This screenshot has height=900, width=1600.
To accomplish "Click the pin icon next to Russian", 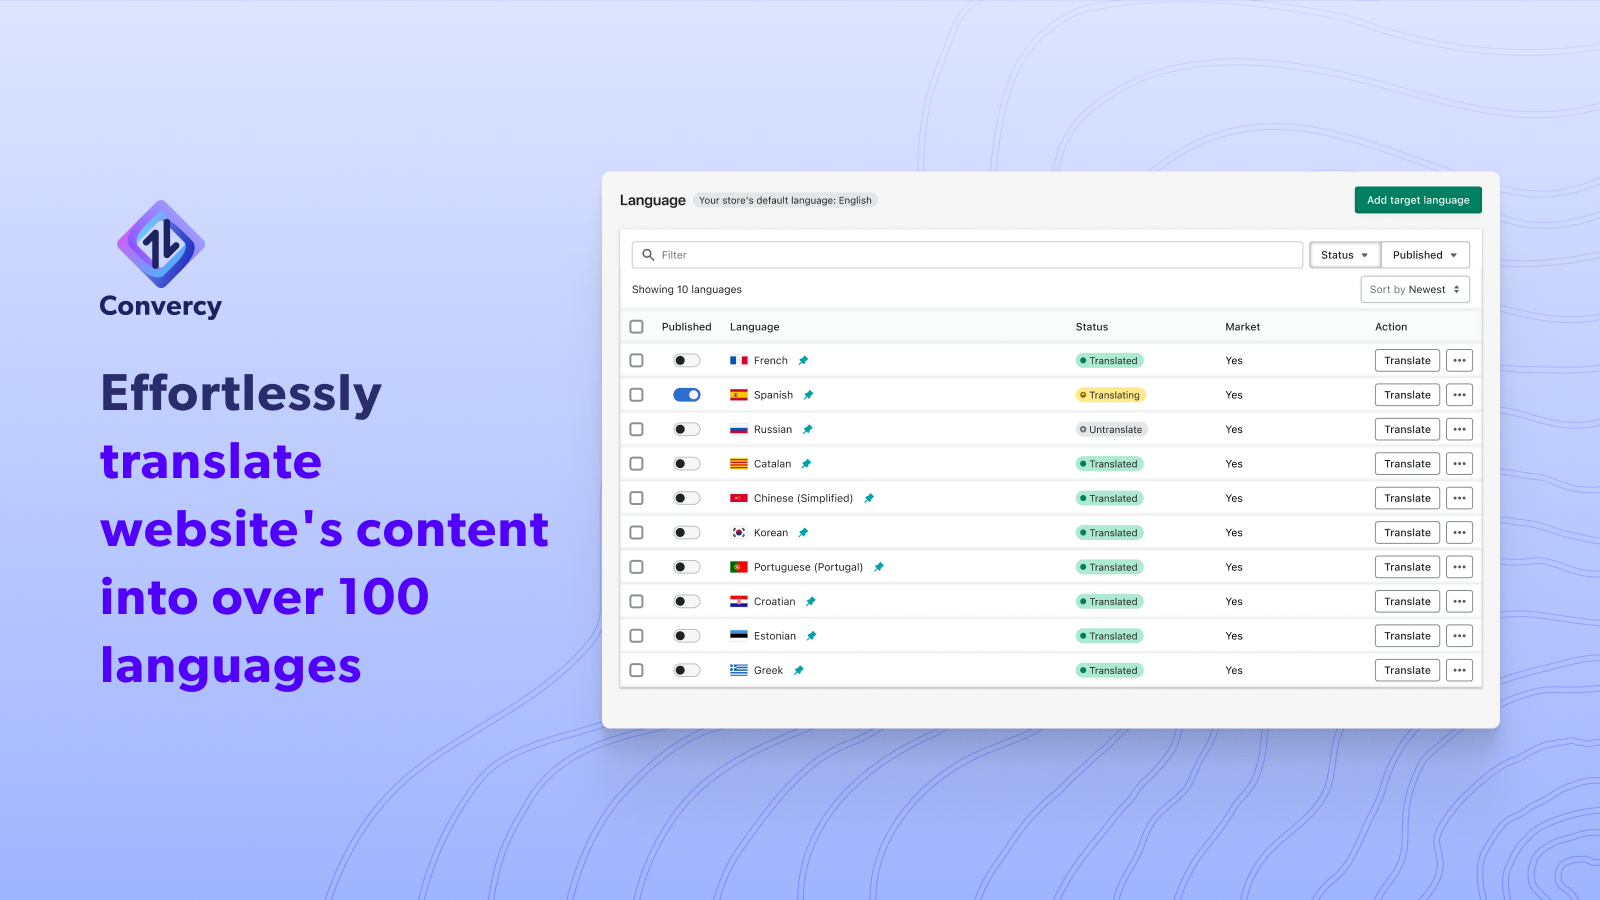I will click(807, 430).
